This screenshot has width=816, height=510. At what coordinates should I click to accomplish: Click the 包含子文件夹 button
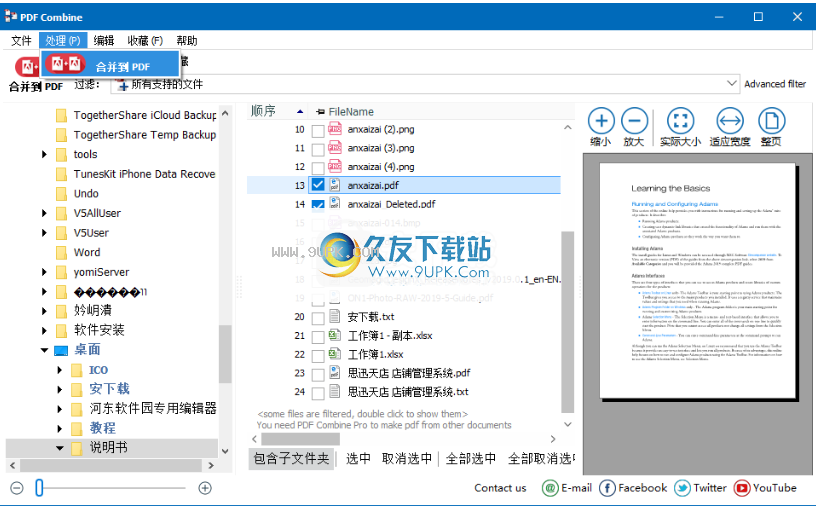coord(291,458)
